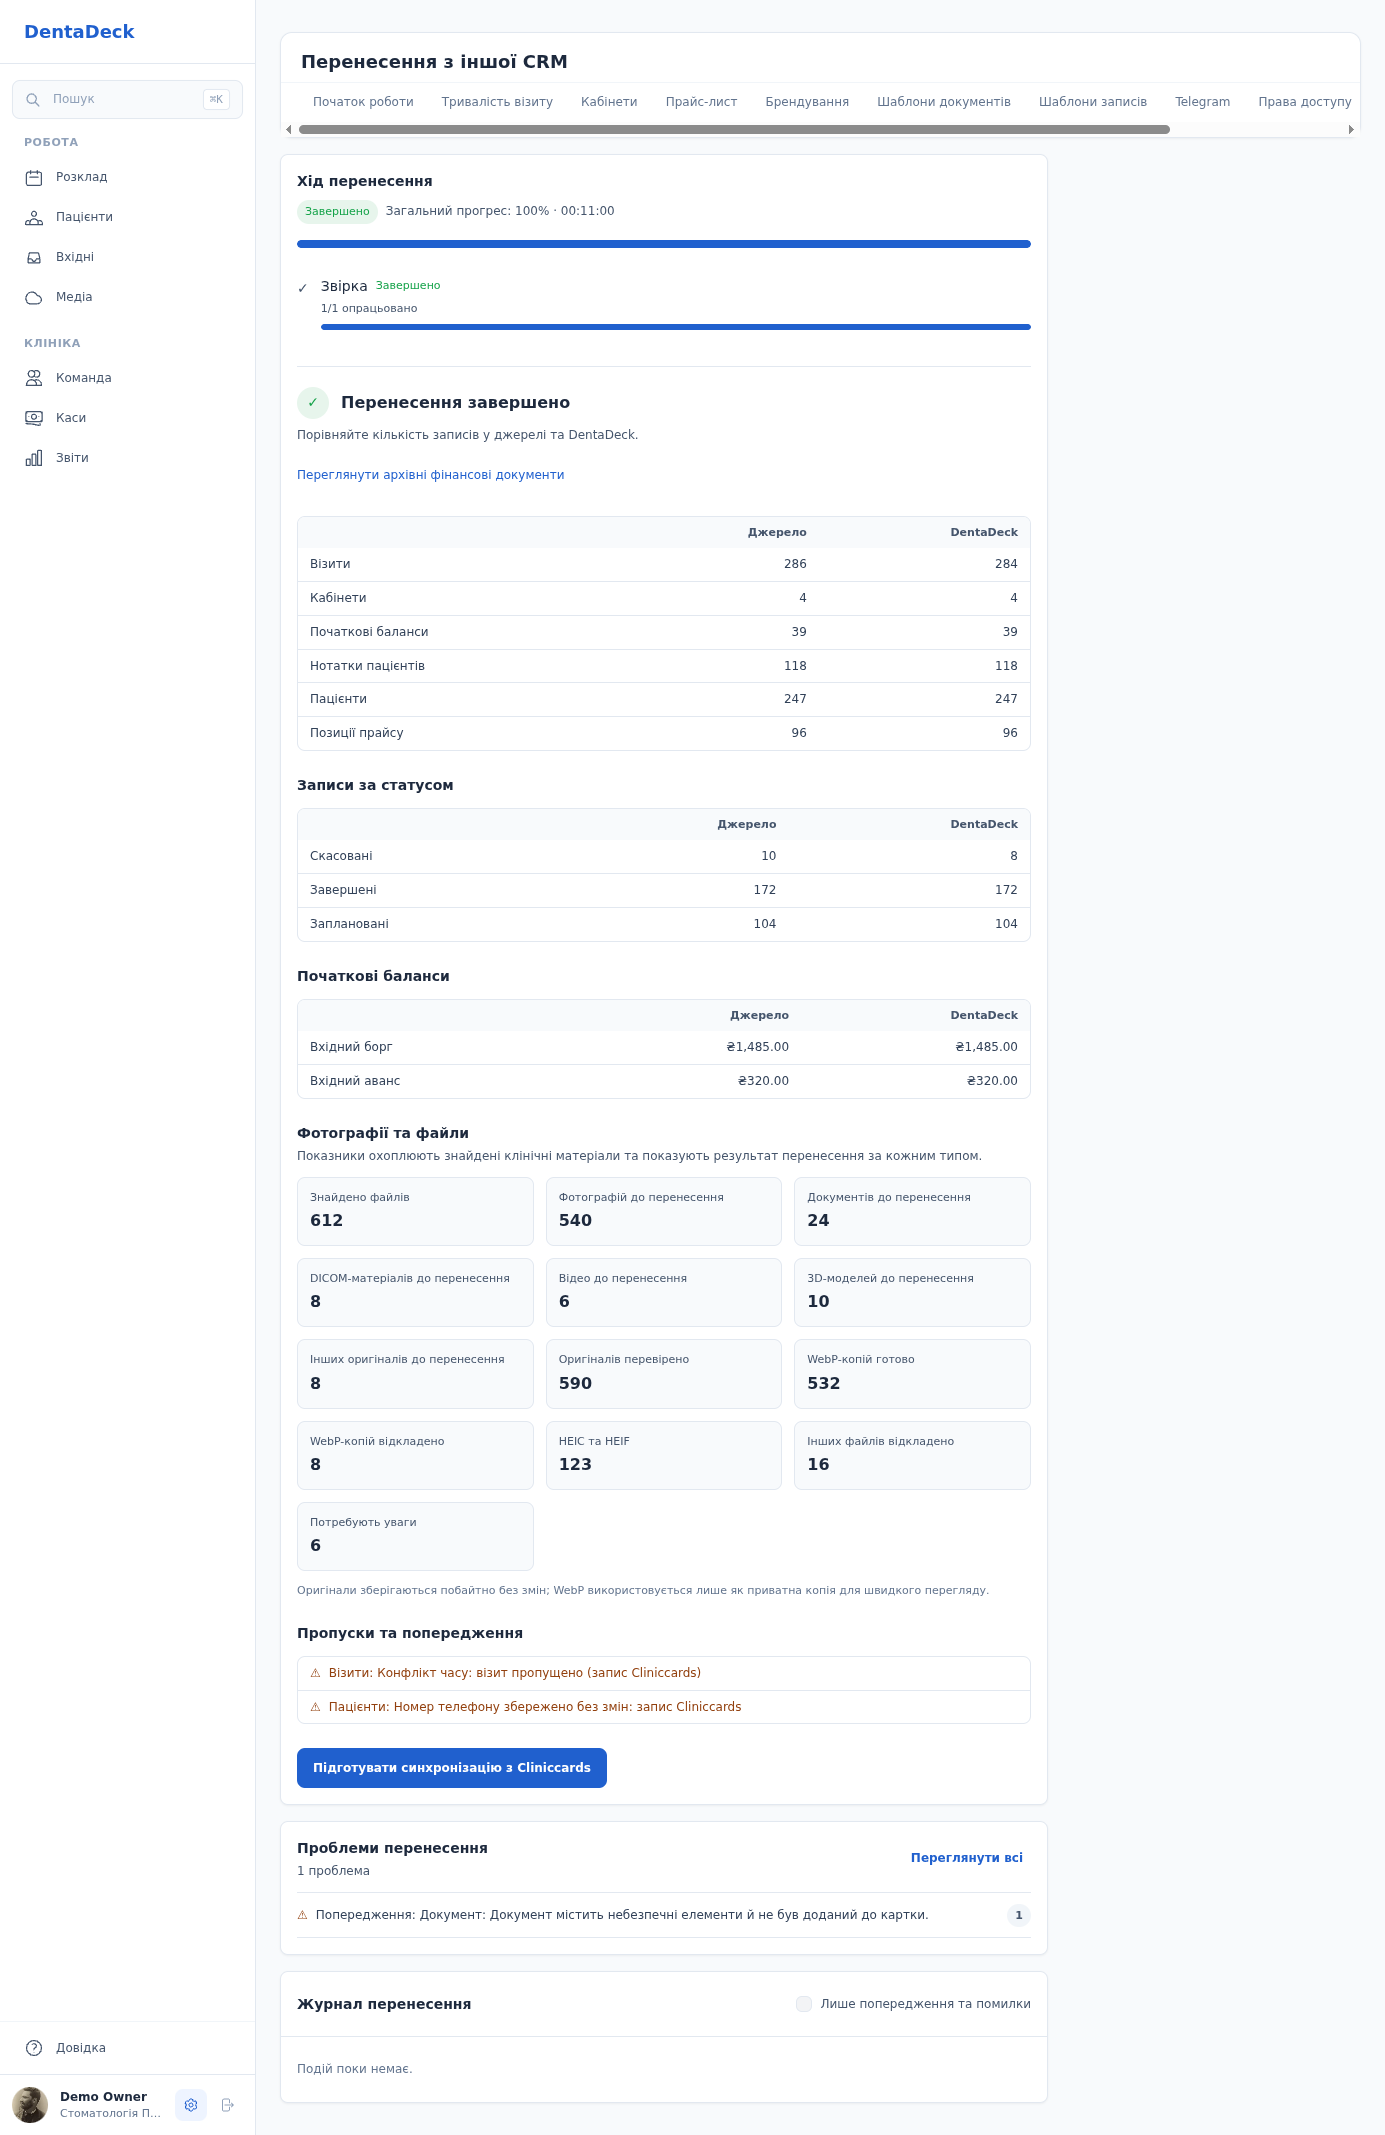
Task: Open the Telegram tab
Action: 1202,102
